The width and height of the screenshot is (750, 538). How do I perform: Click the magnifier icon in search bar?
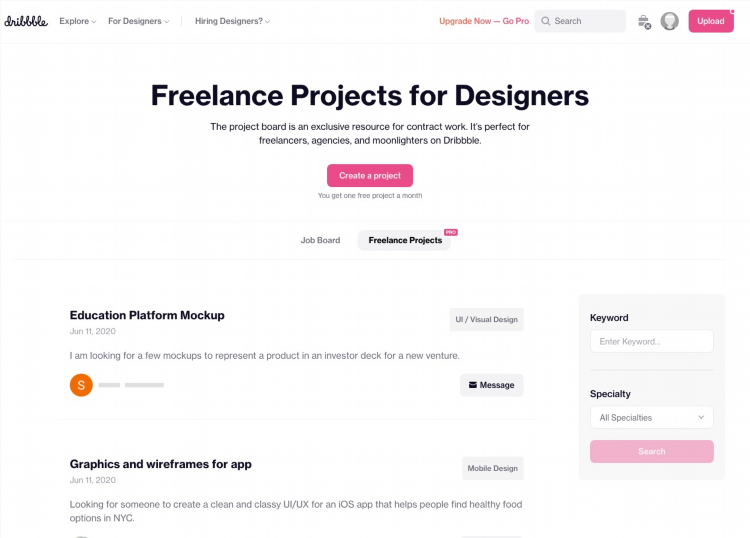[x=545, y=21]
